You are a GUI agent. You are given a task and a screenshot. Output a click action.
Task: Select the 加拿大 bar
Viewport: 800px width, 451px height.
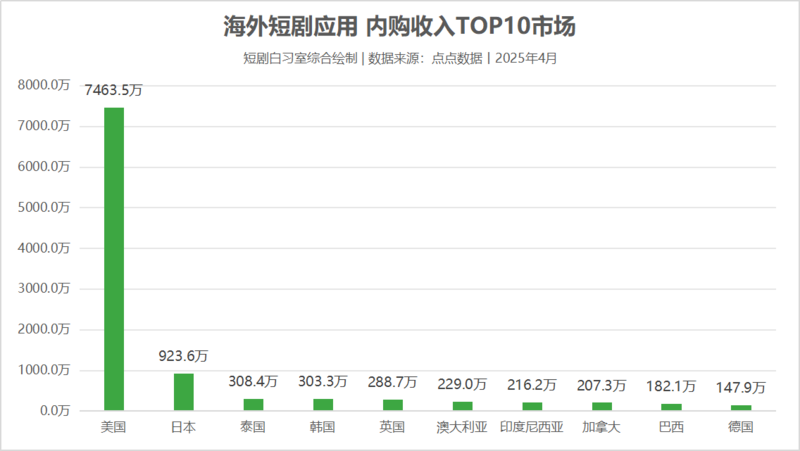[x=601, y=406]
